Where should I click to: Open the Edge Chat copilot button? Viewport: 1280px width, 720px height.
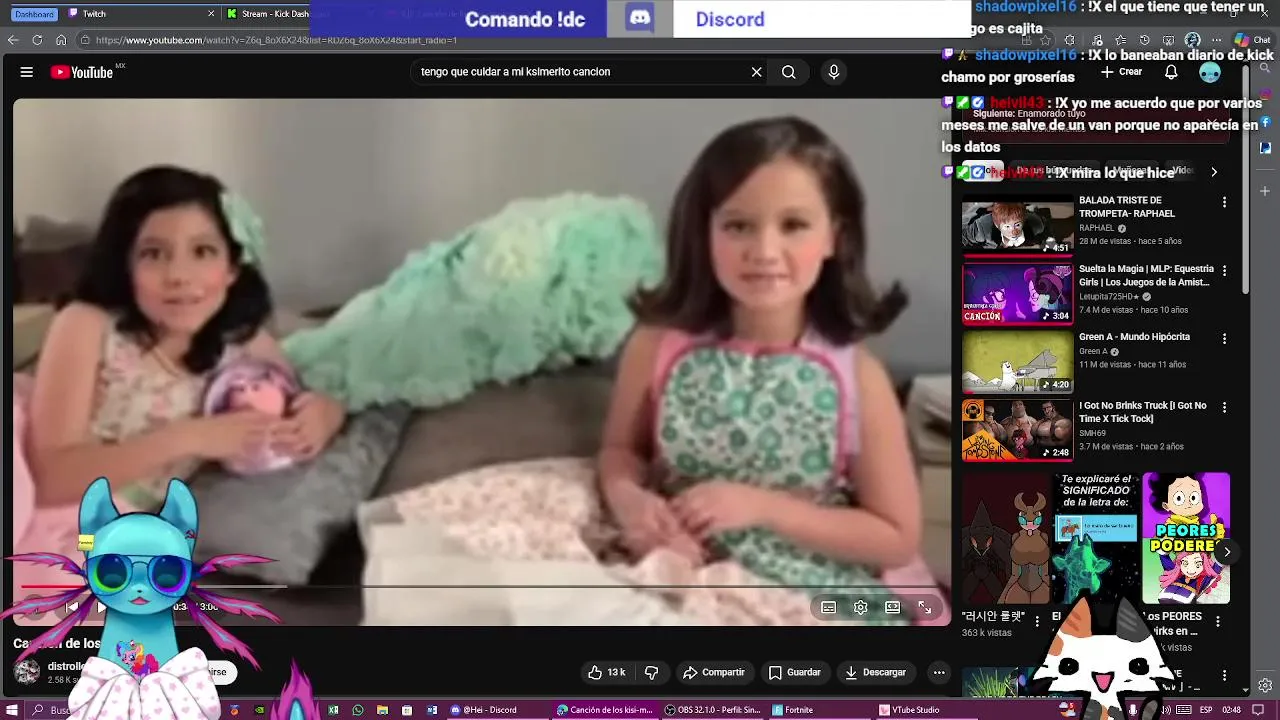click(x=1251, y=40)
